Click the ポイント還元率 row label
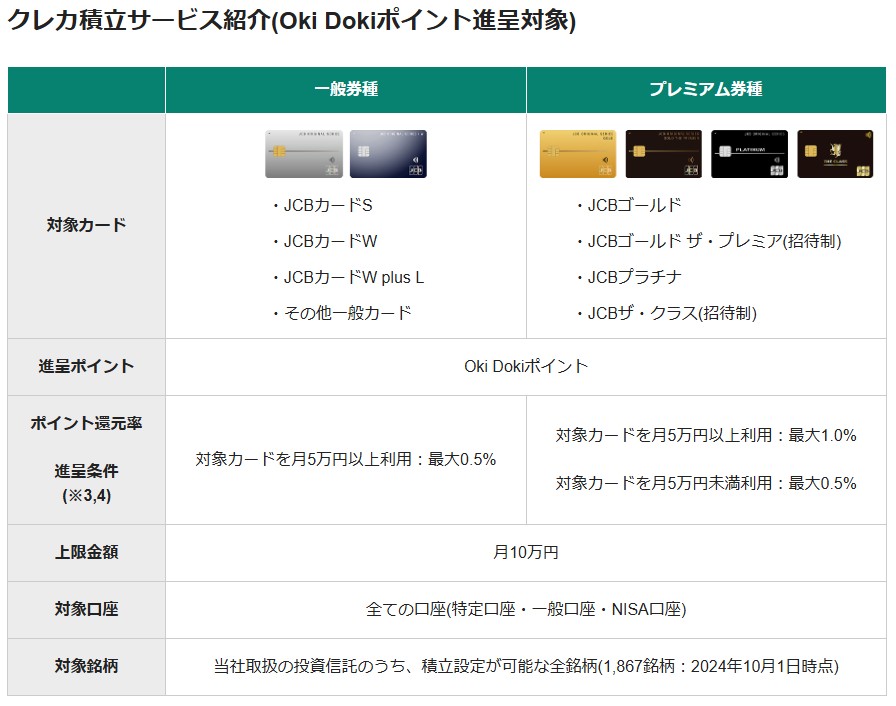 point(86,423)
